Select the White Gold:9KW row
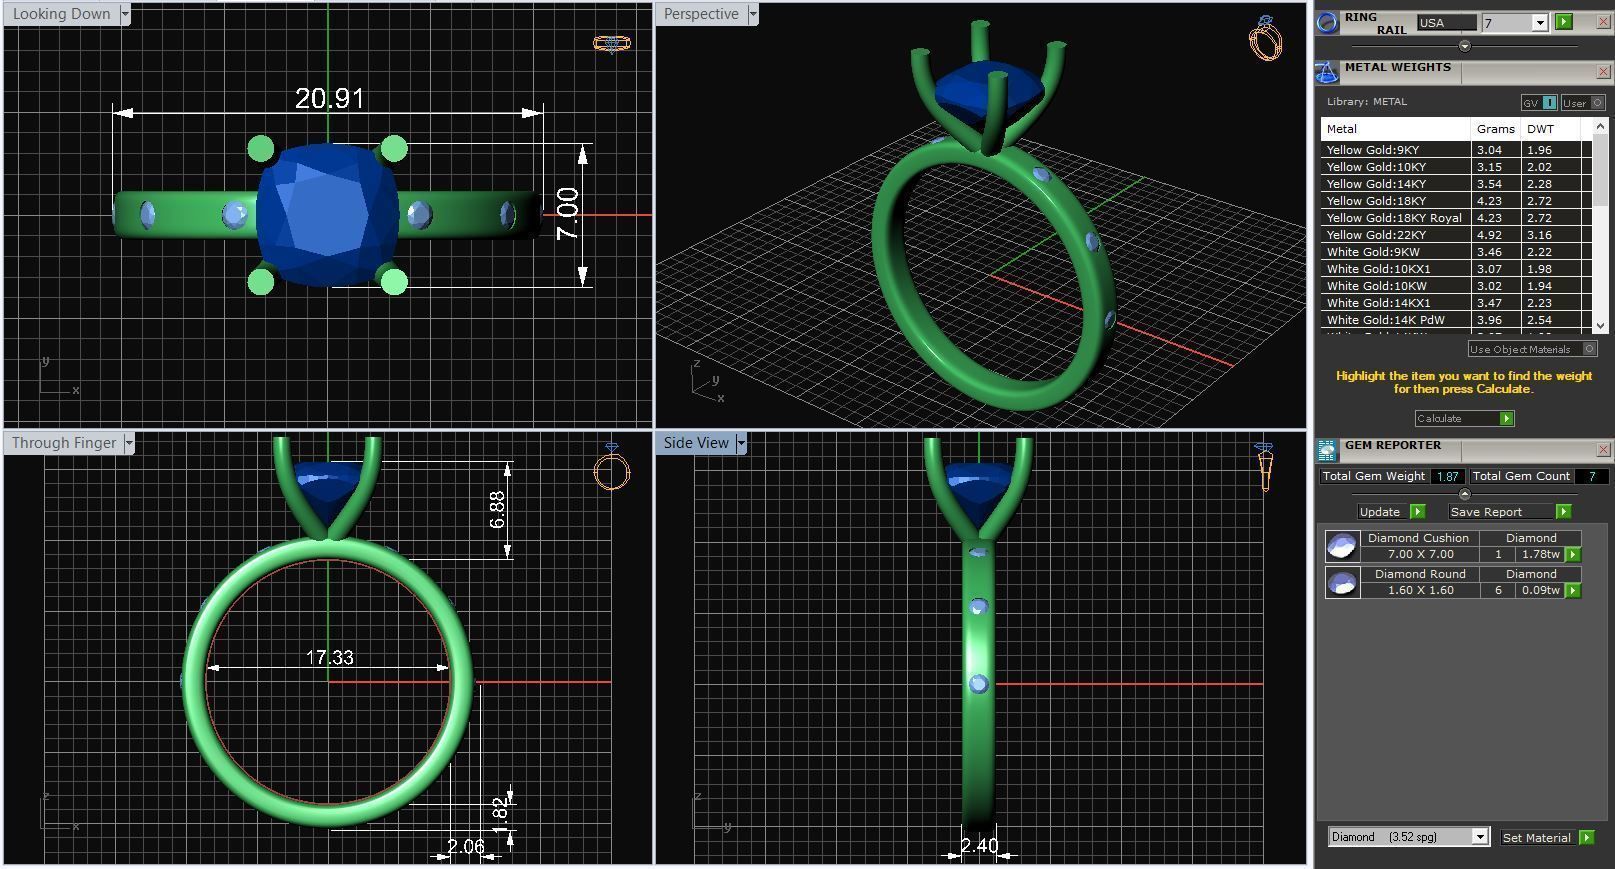 pos(1456,252)
